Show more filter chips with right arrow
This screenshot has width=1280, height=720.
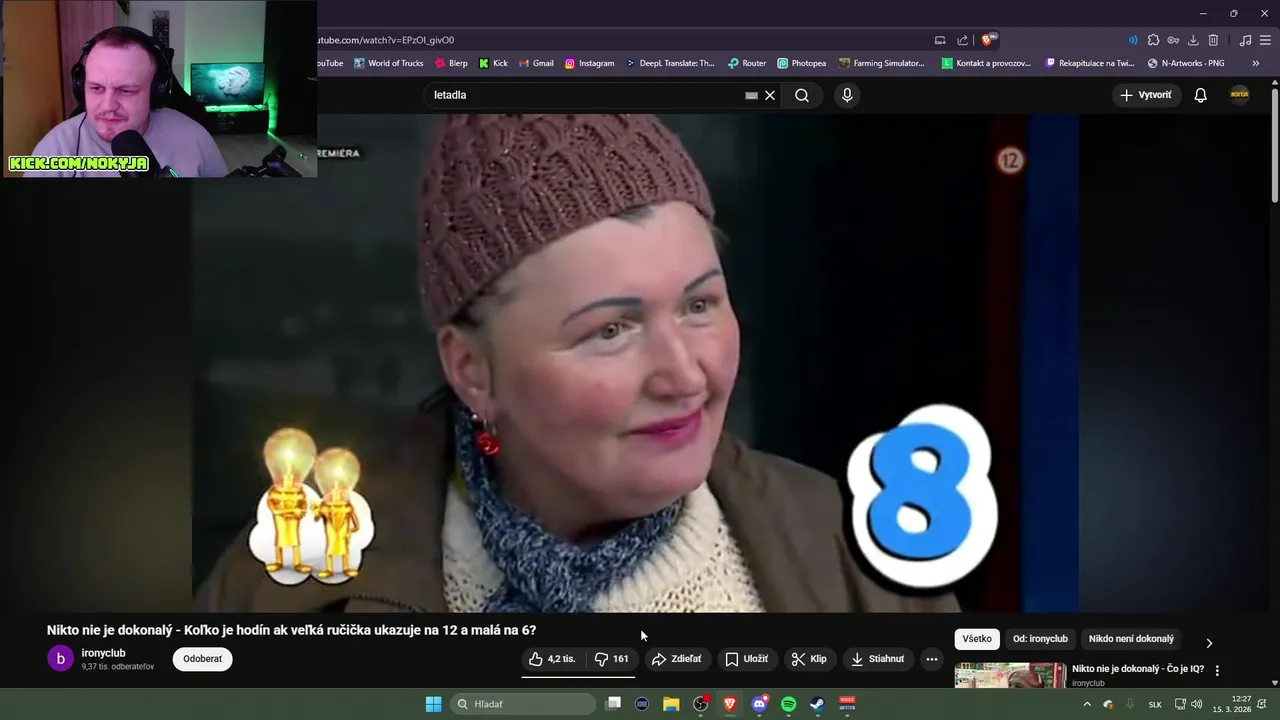click(x=1209, y=643)
